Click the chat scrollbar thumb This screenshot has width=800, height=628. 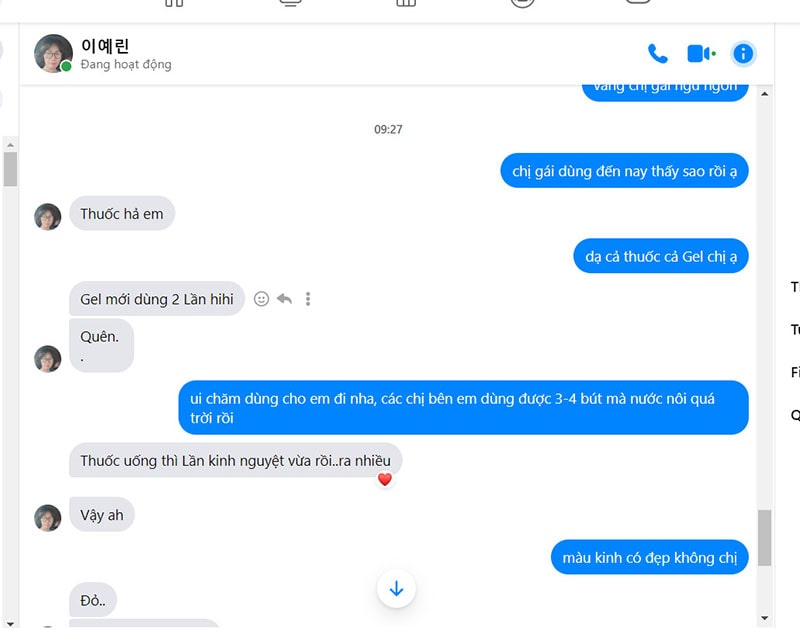[764, 538]
